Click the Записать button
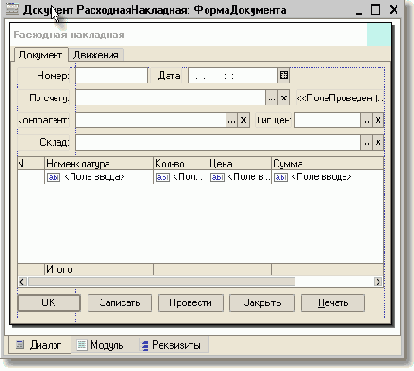Viewport: 414px width, 371px height. coord(120,303)
